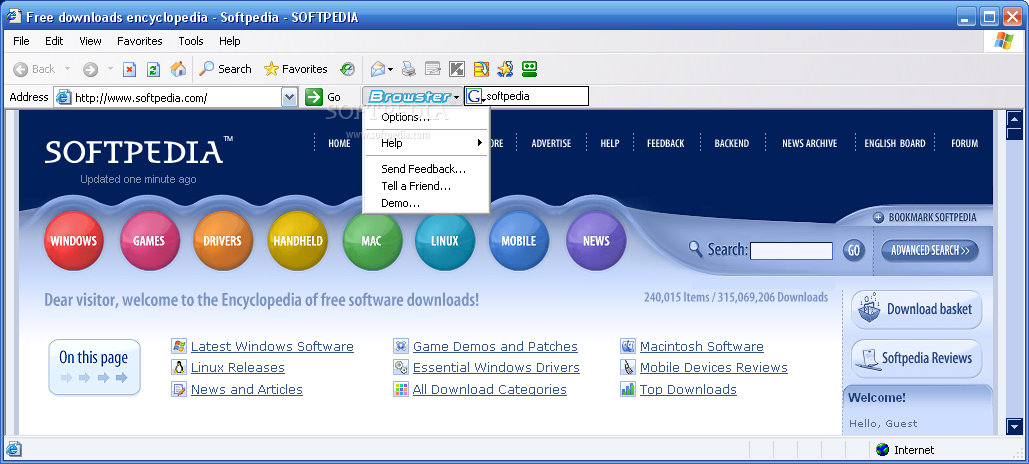This screenshot has width=1029, height=464.
Task: Click the GO button next to Search
Action: 854,250
